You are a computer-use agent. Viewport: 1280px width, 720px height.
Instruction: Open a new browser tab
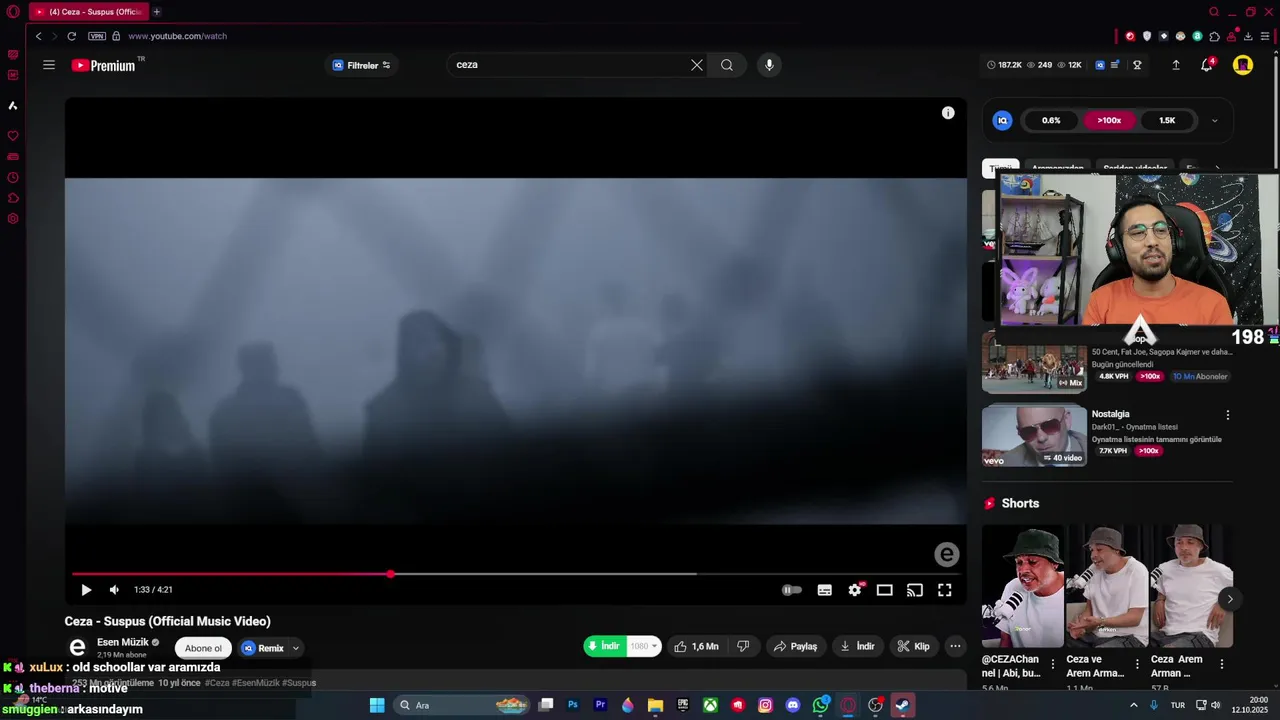[156, 12]
